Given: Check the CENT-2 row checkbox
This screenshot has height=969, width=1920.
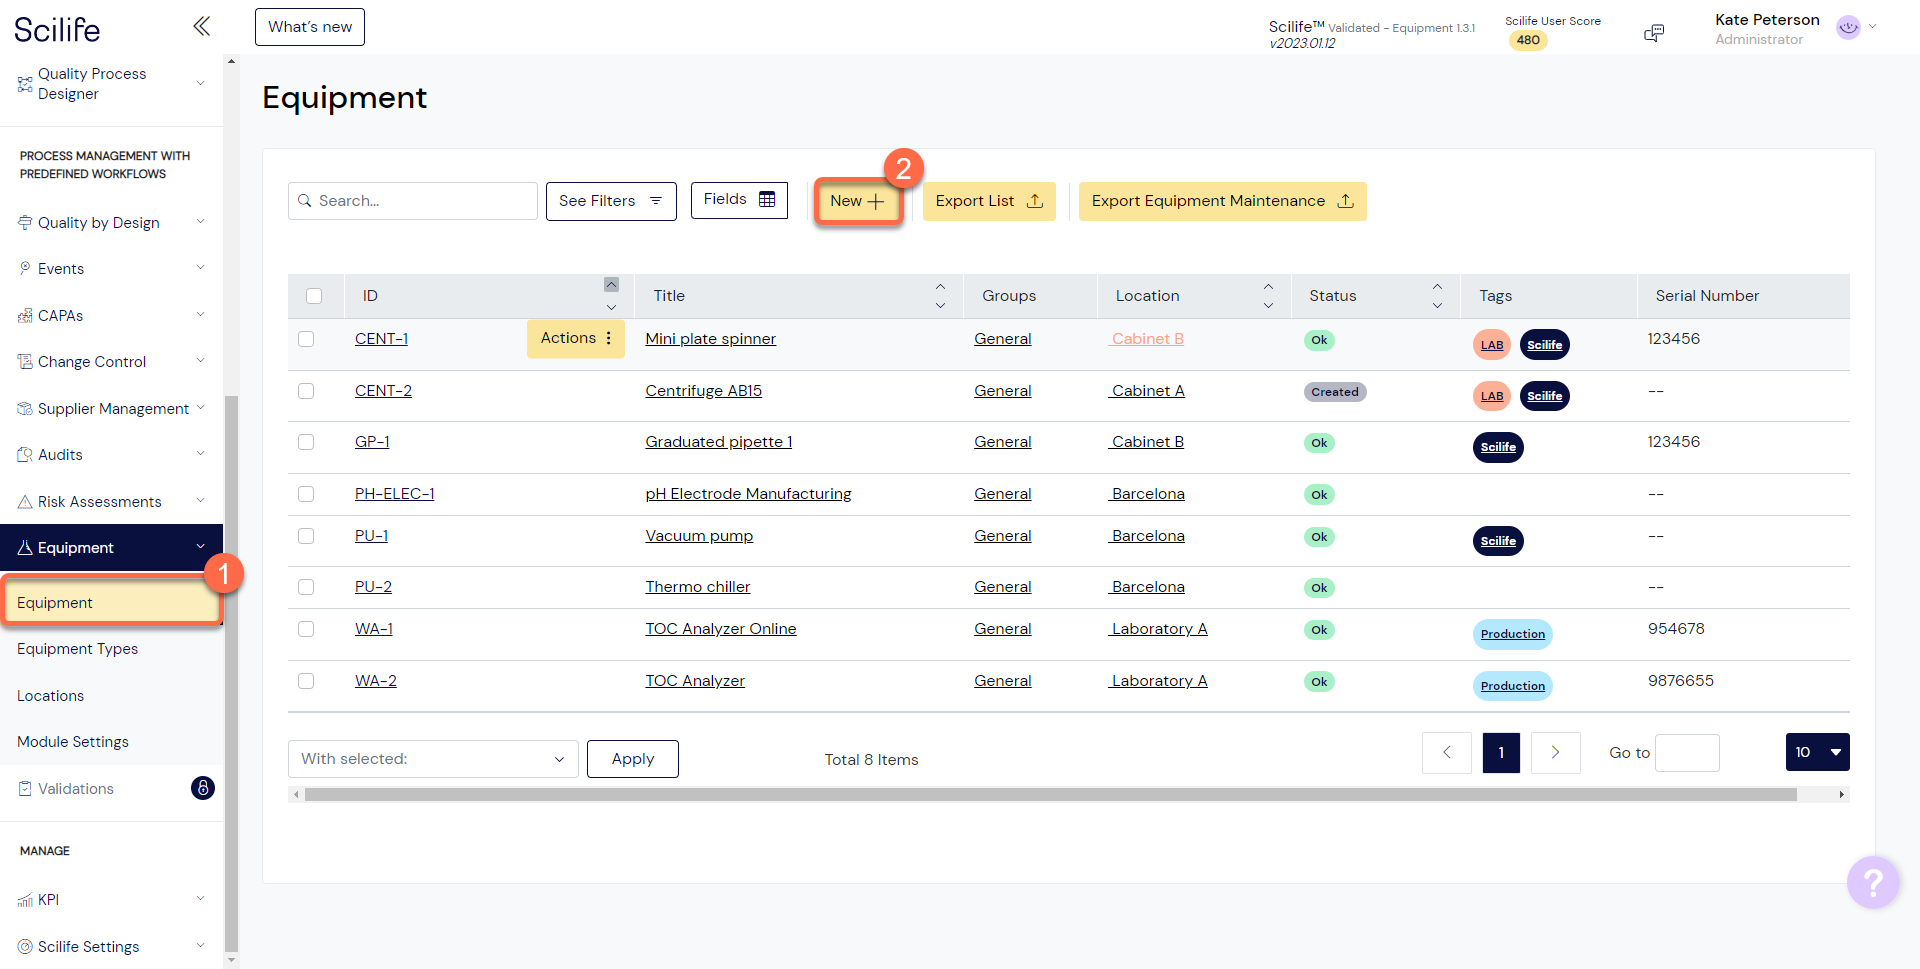Looking at the screenshot, I should [306, 391].
